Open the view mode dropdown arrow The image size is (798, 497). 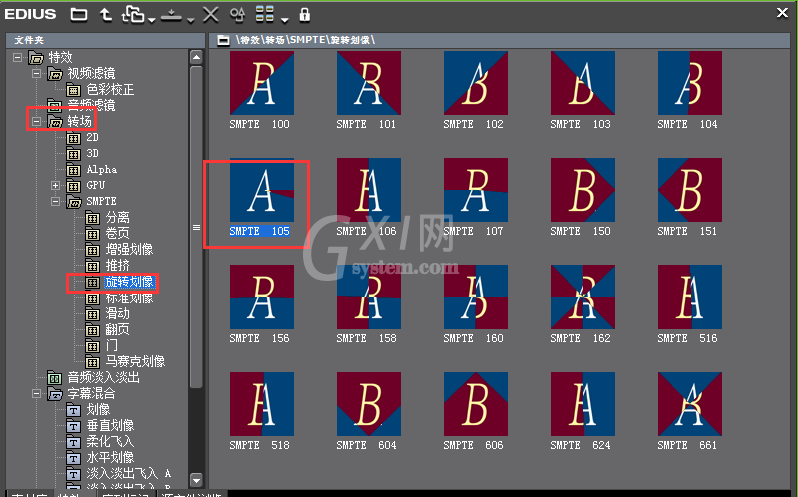pyautogui.click(x=284, y=20)
